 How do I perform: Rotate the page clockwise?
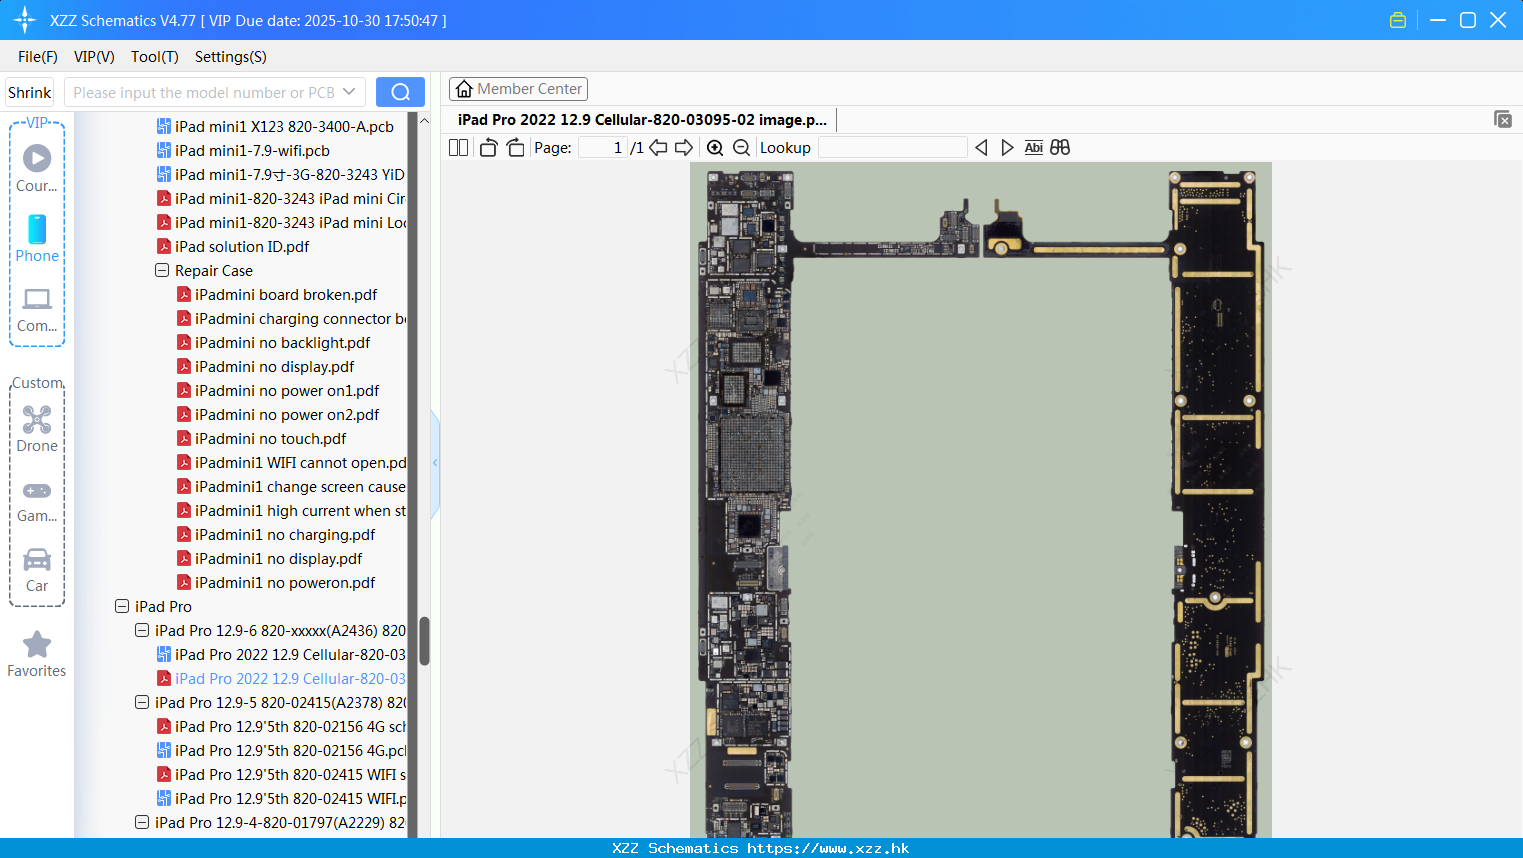[515, 148]
